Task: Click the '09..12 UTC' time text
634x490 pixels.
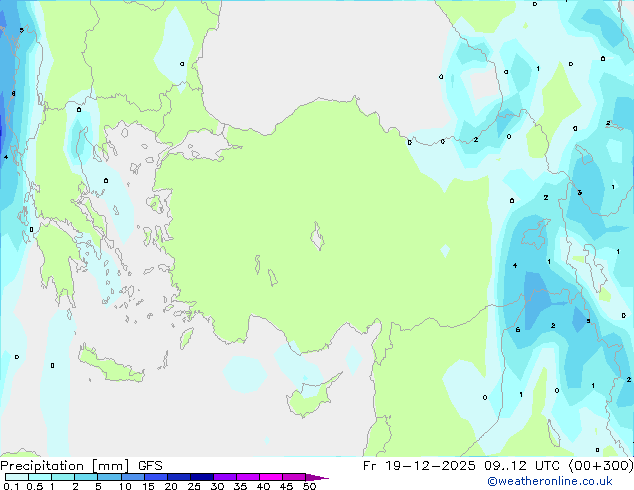Action: click(522, 466)
